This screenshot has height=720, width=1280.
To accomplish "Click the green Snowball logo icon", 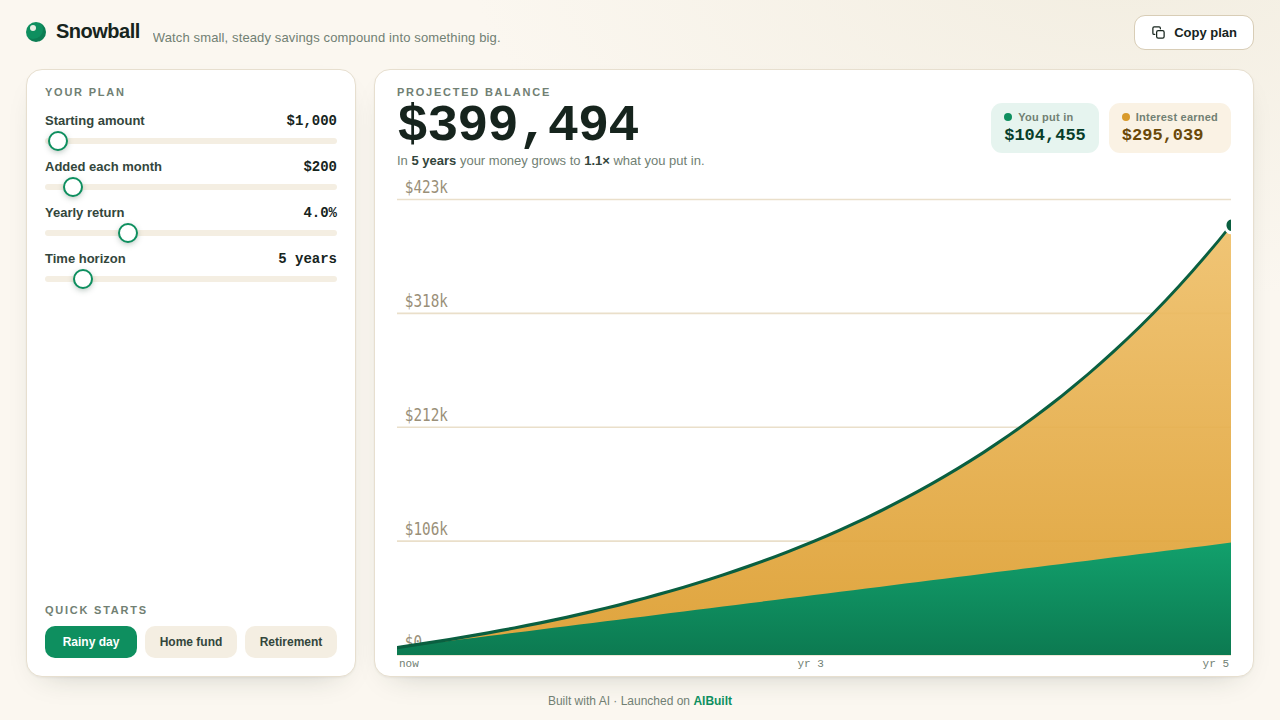I will click(36, 32).
